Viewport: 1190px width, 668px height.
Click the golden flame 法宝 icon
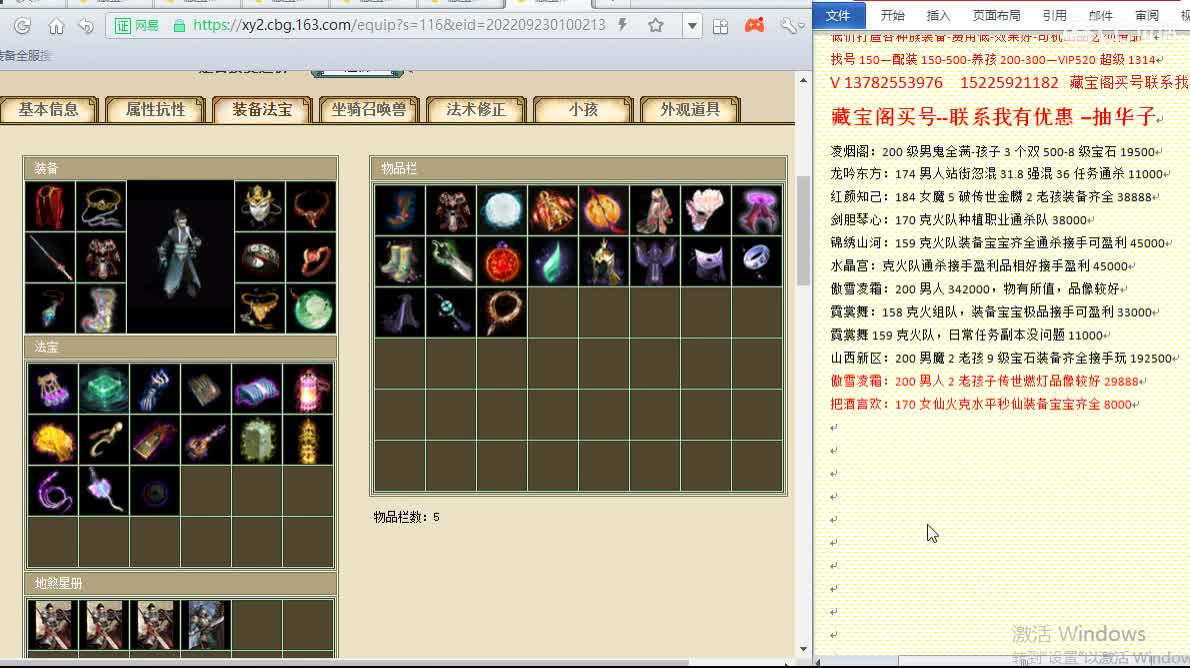pos(52,440)
